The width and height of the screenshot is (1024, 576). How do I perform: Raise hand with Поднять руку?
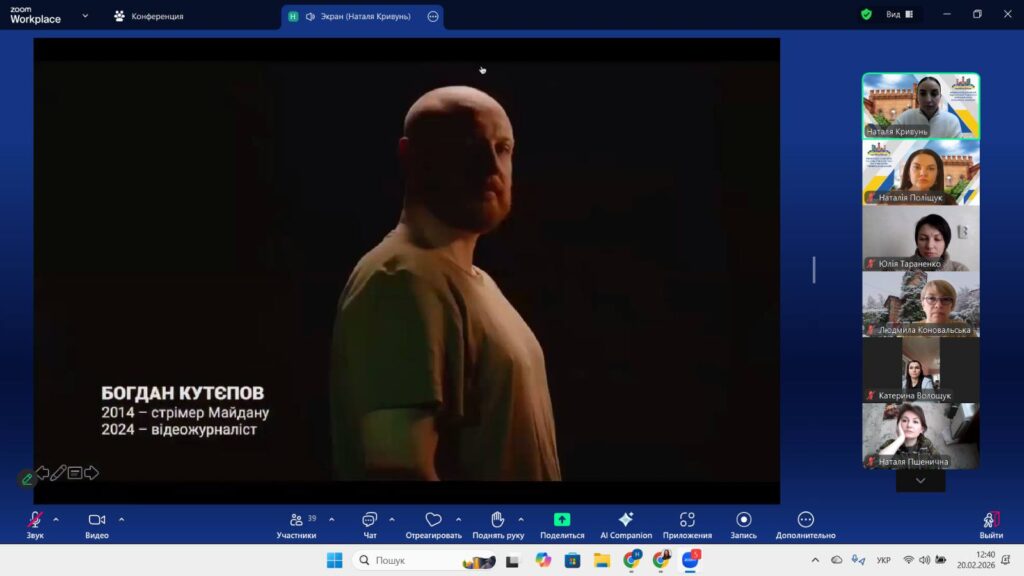(497, 520)
